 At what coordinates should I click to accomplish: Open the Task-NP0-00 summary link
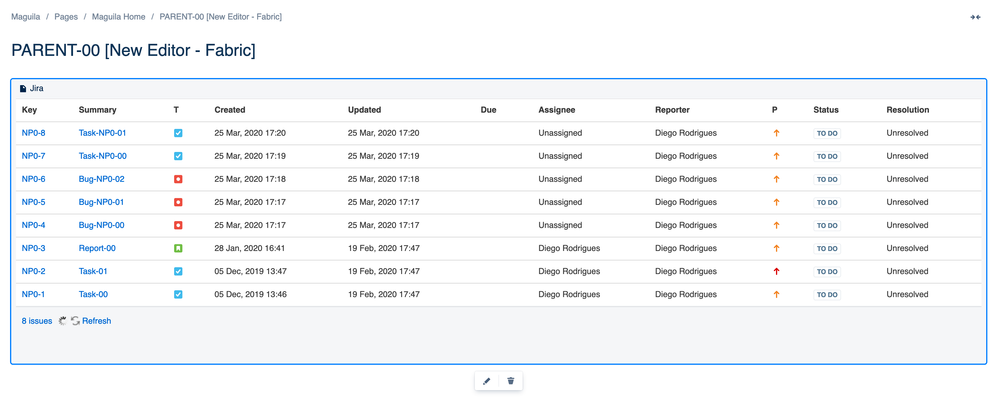[102, 157]
